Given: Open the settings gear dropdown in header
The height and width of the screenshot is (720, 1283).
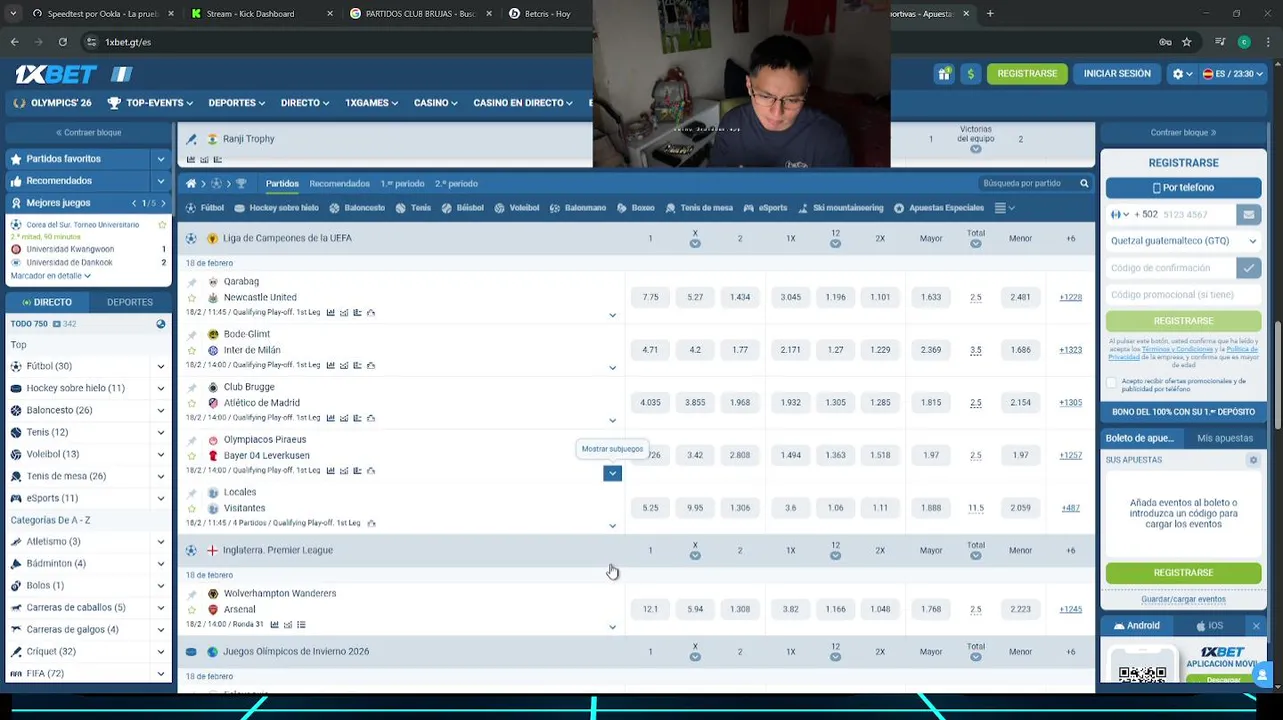Looking at the screenshot, I should [1182, 74].
